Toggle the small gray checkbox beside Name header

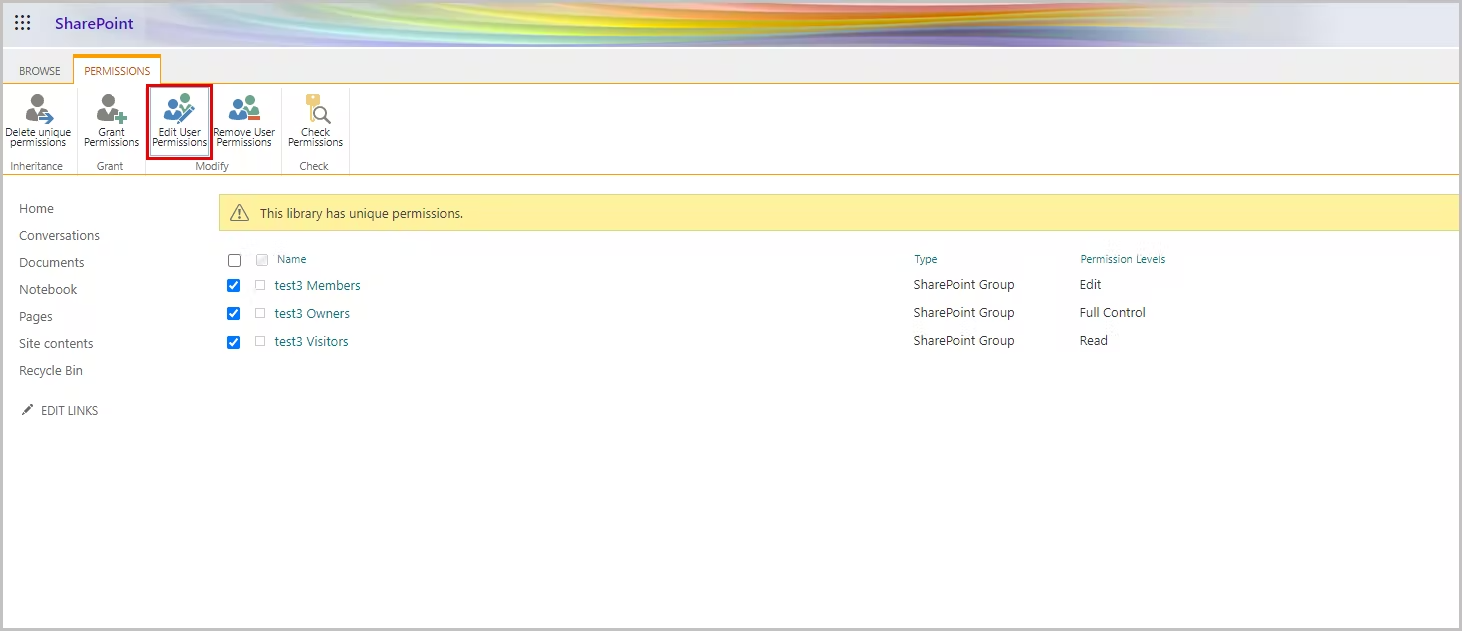(x=262, y=260)
